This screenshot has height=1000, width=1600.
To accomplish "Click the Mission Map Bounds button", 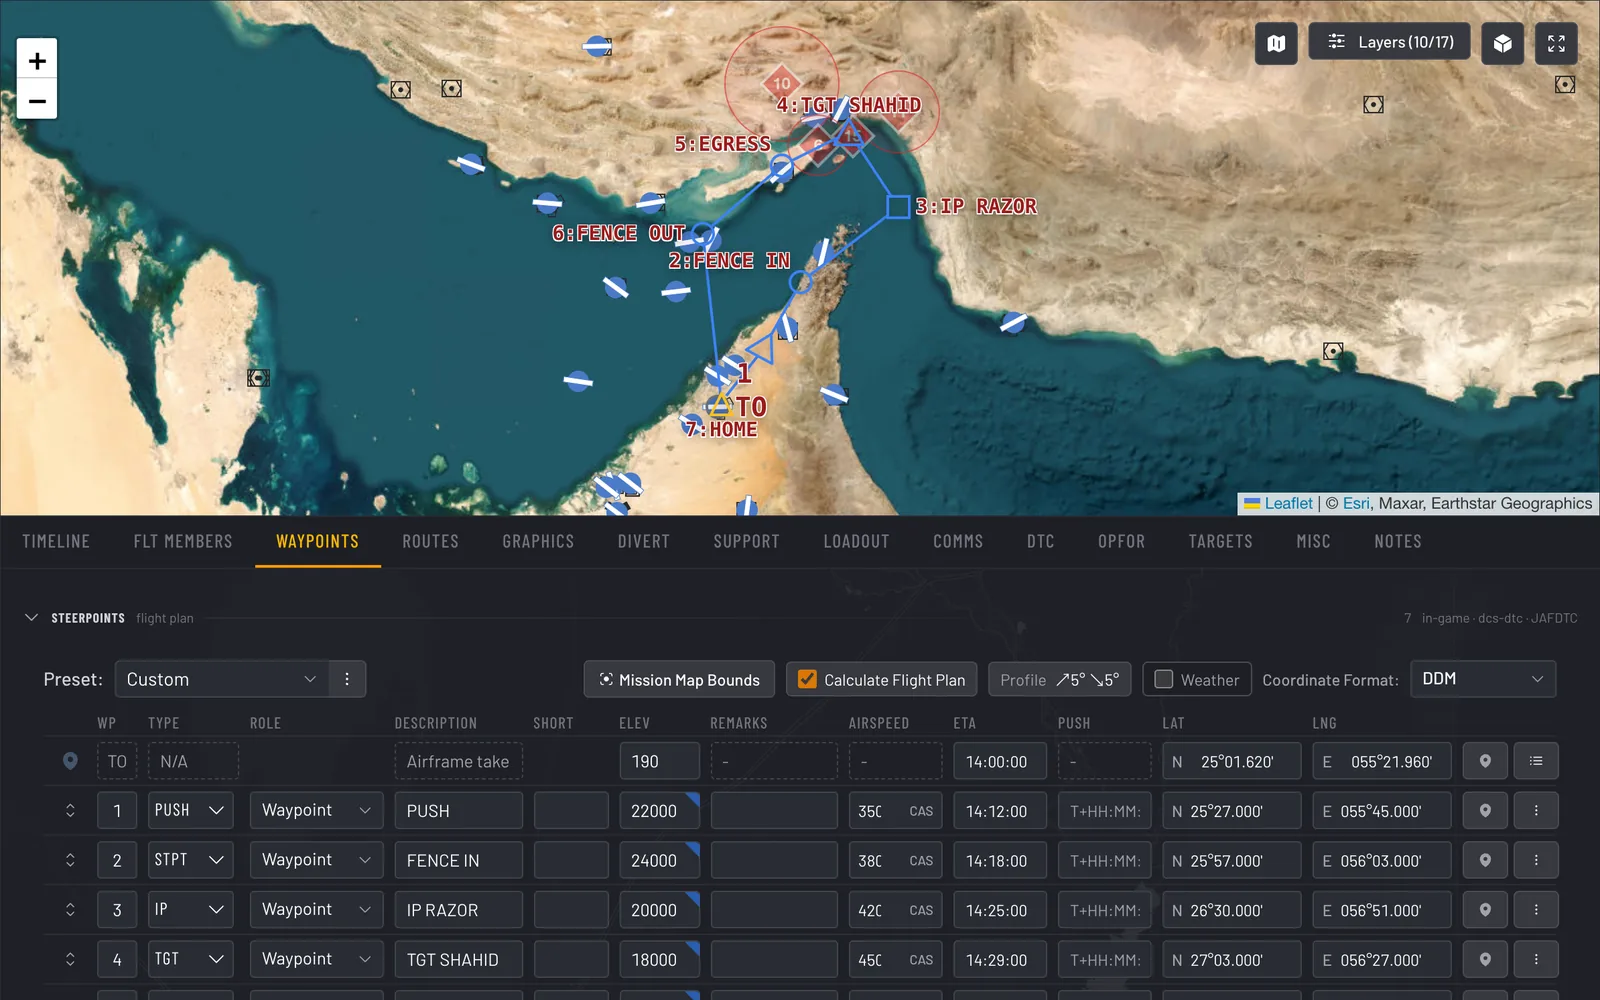I will [x=679, y=680].
